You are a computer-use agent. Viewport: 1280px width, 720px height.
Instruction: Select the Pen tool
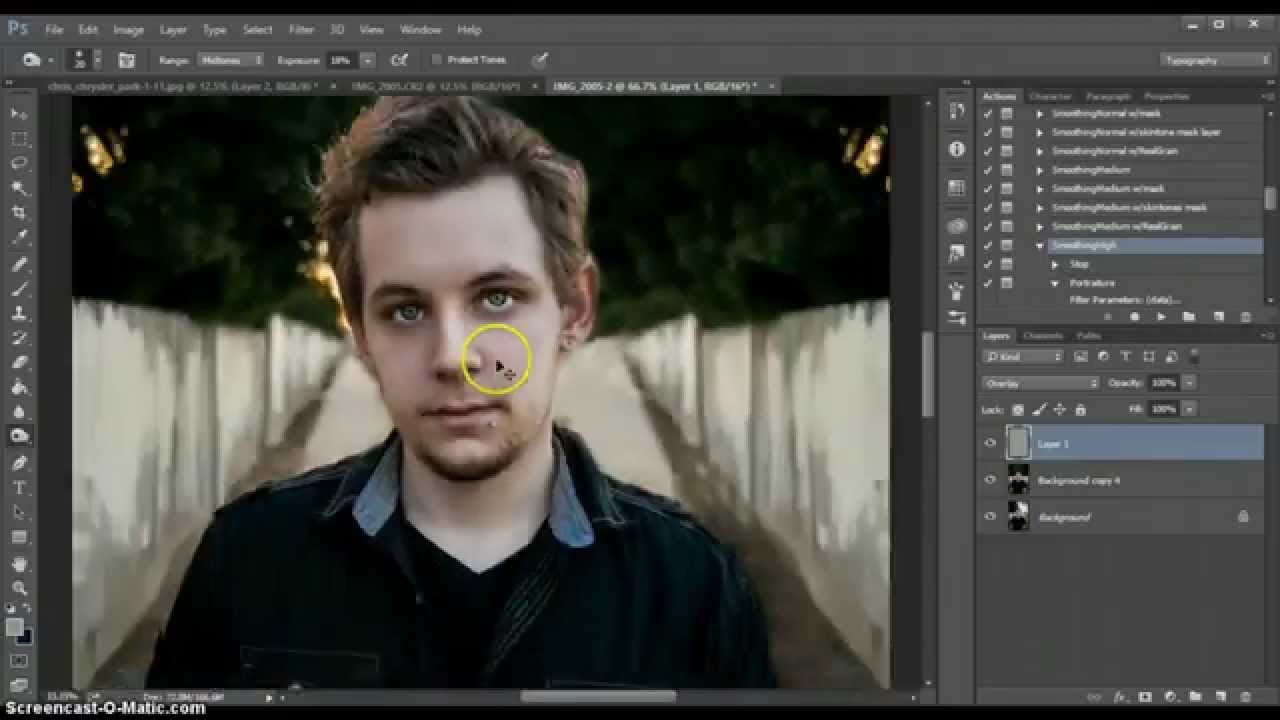20,463
